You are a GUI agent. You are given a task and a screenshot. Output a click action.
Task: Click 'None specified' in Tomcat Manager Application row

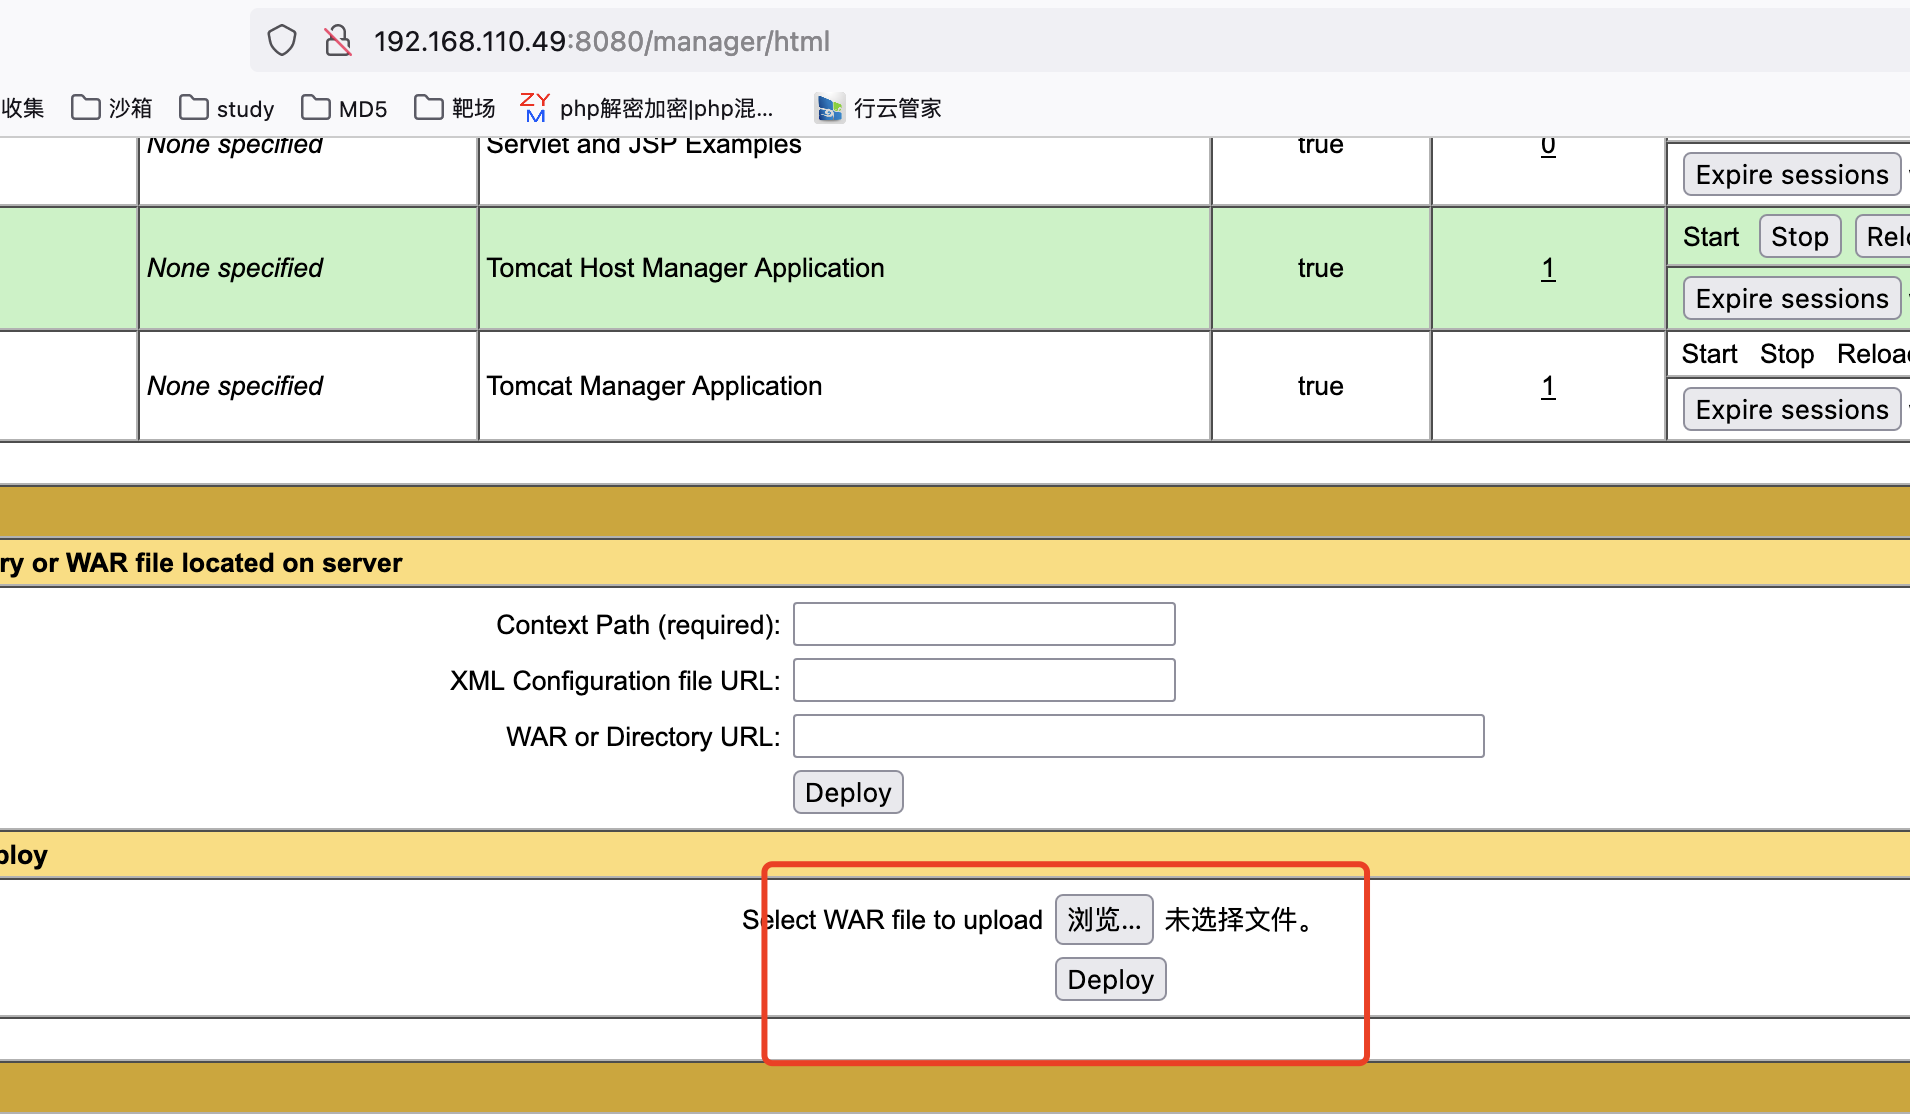235,386
